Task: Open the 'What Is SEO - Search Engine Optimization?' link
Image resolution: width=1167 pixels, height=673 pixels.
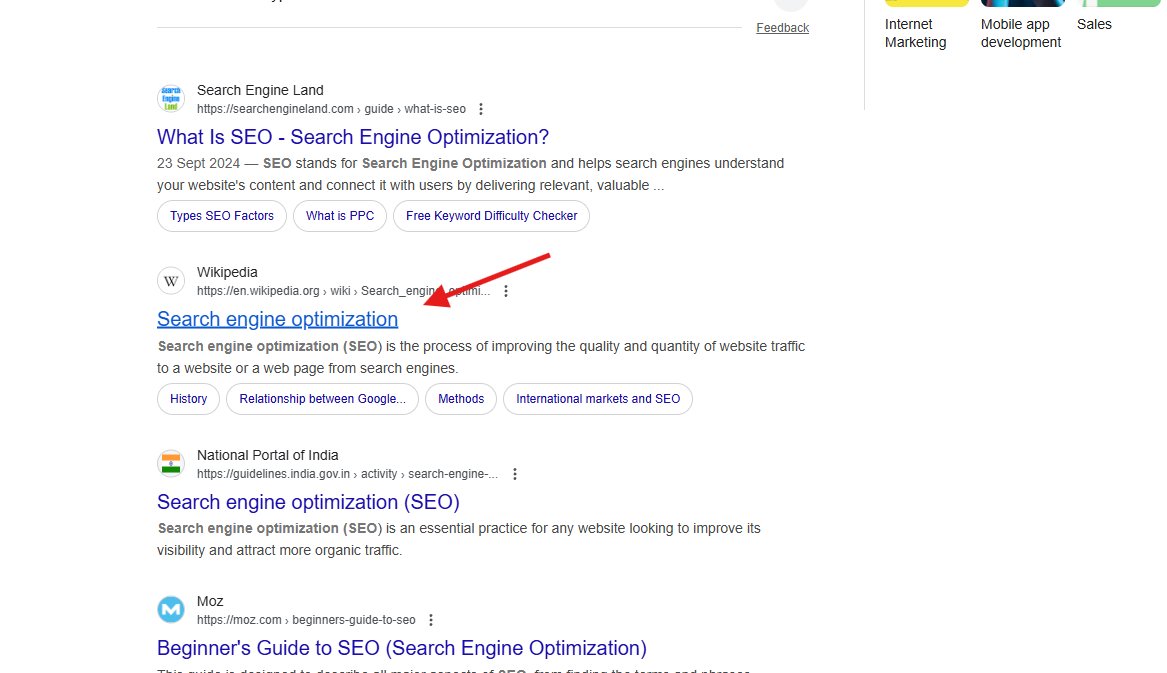Action: [352, 137]
